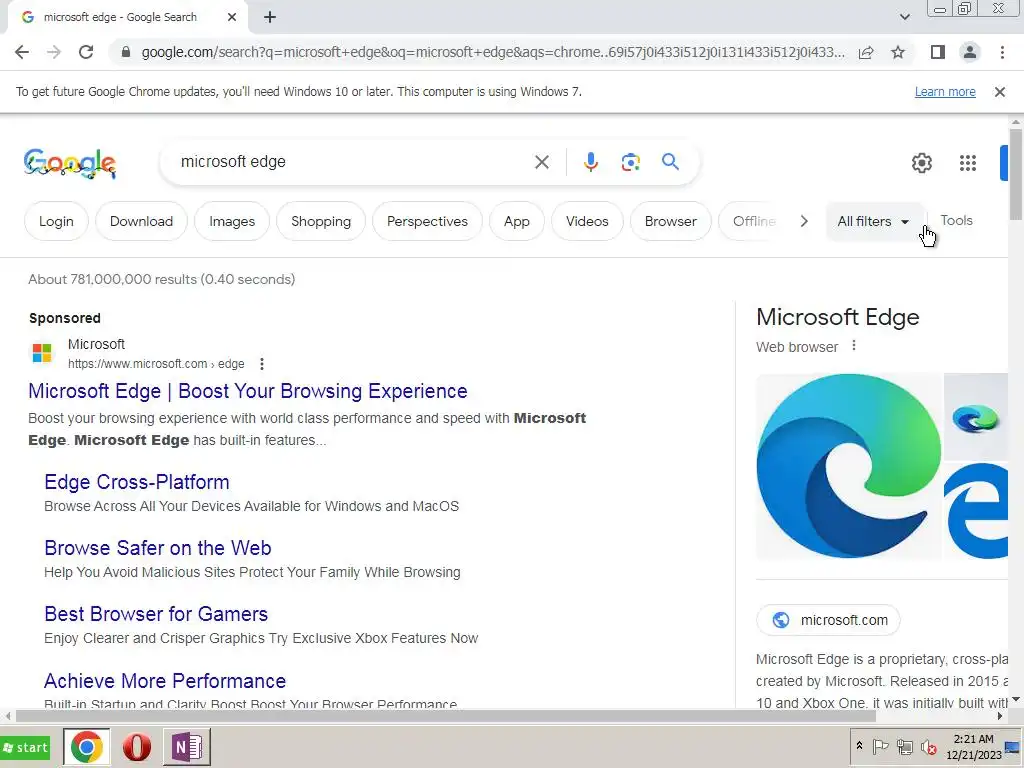The height and width of the screenshot is (768, 1024).
Task: Click the horizontal page scrollbar
Action: [444, 716]
